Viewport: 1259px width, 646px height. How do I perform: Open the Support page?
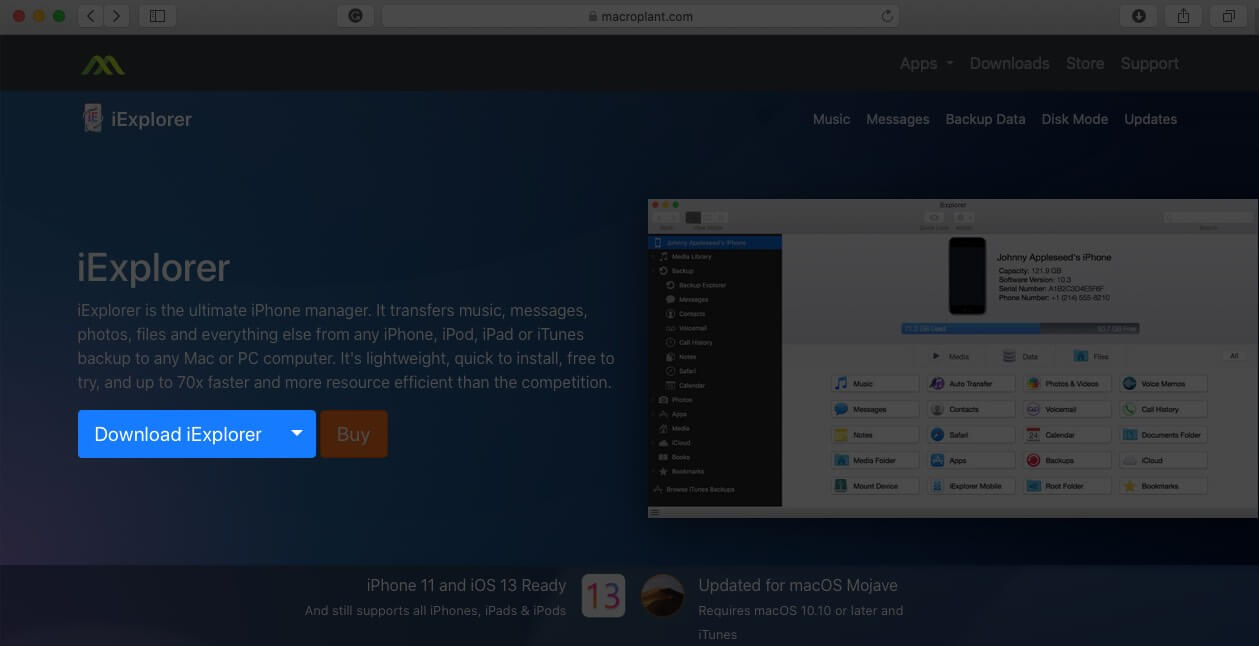1149,63
